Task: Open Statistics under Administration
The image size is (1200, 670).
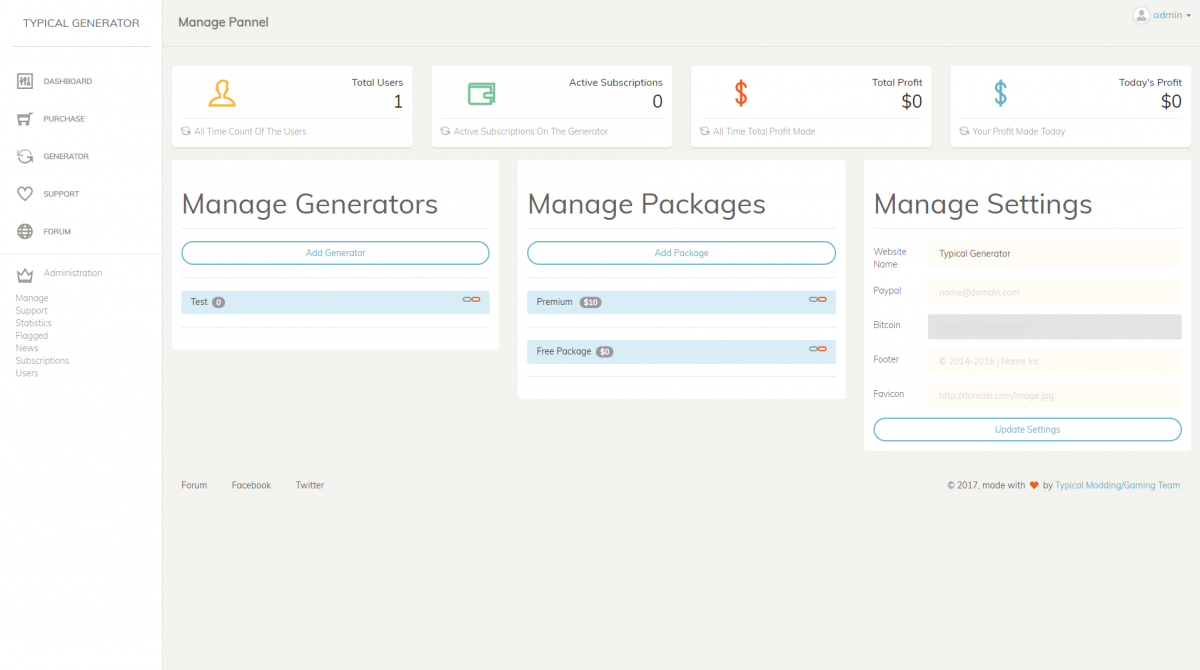Action: coord(34,323)
